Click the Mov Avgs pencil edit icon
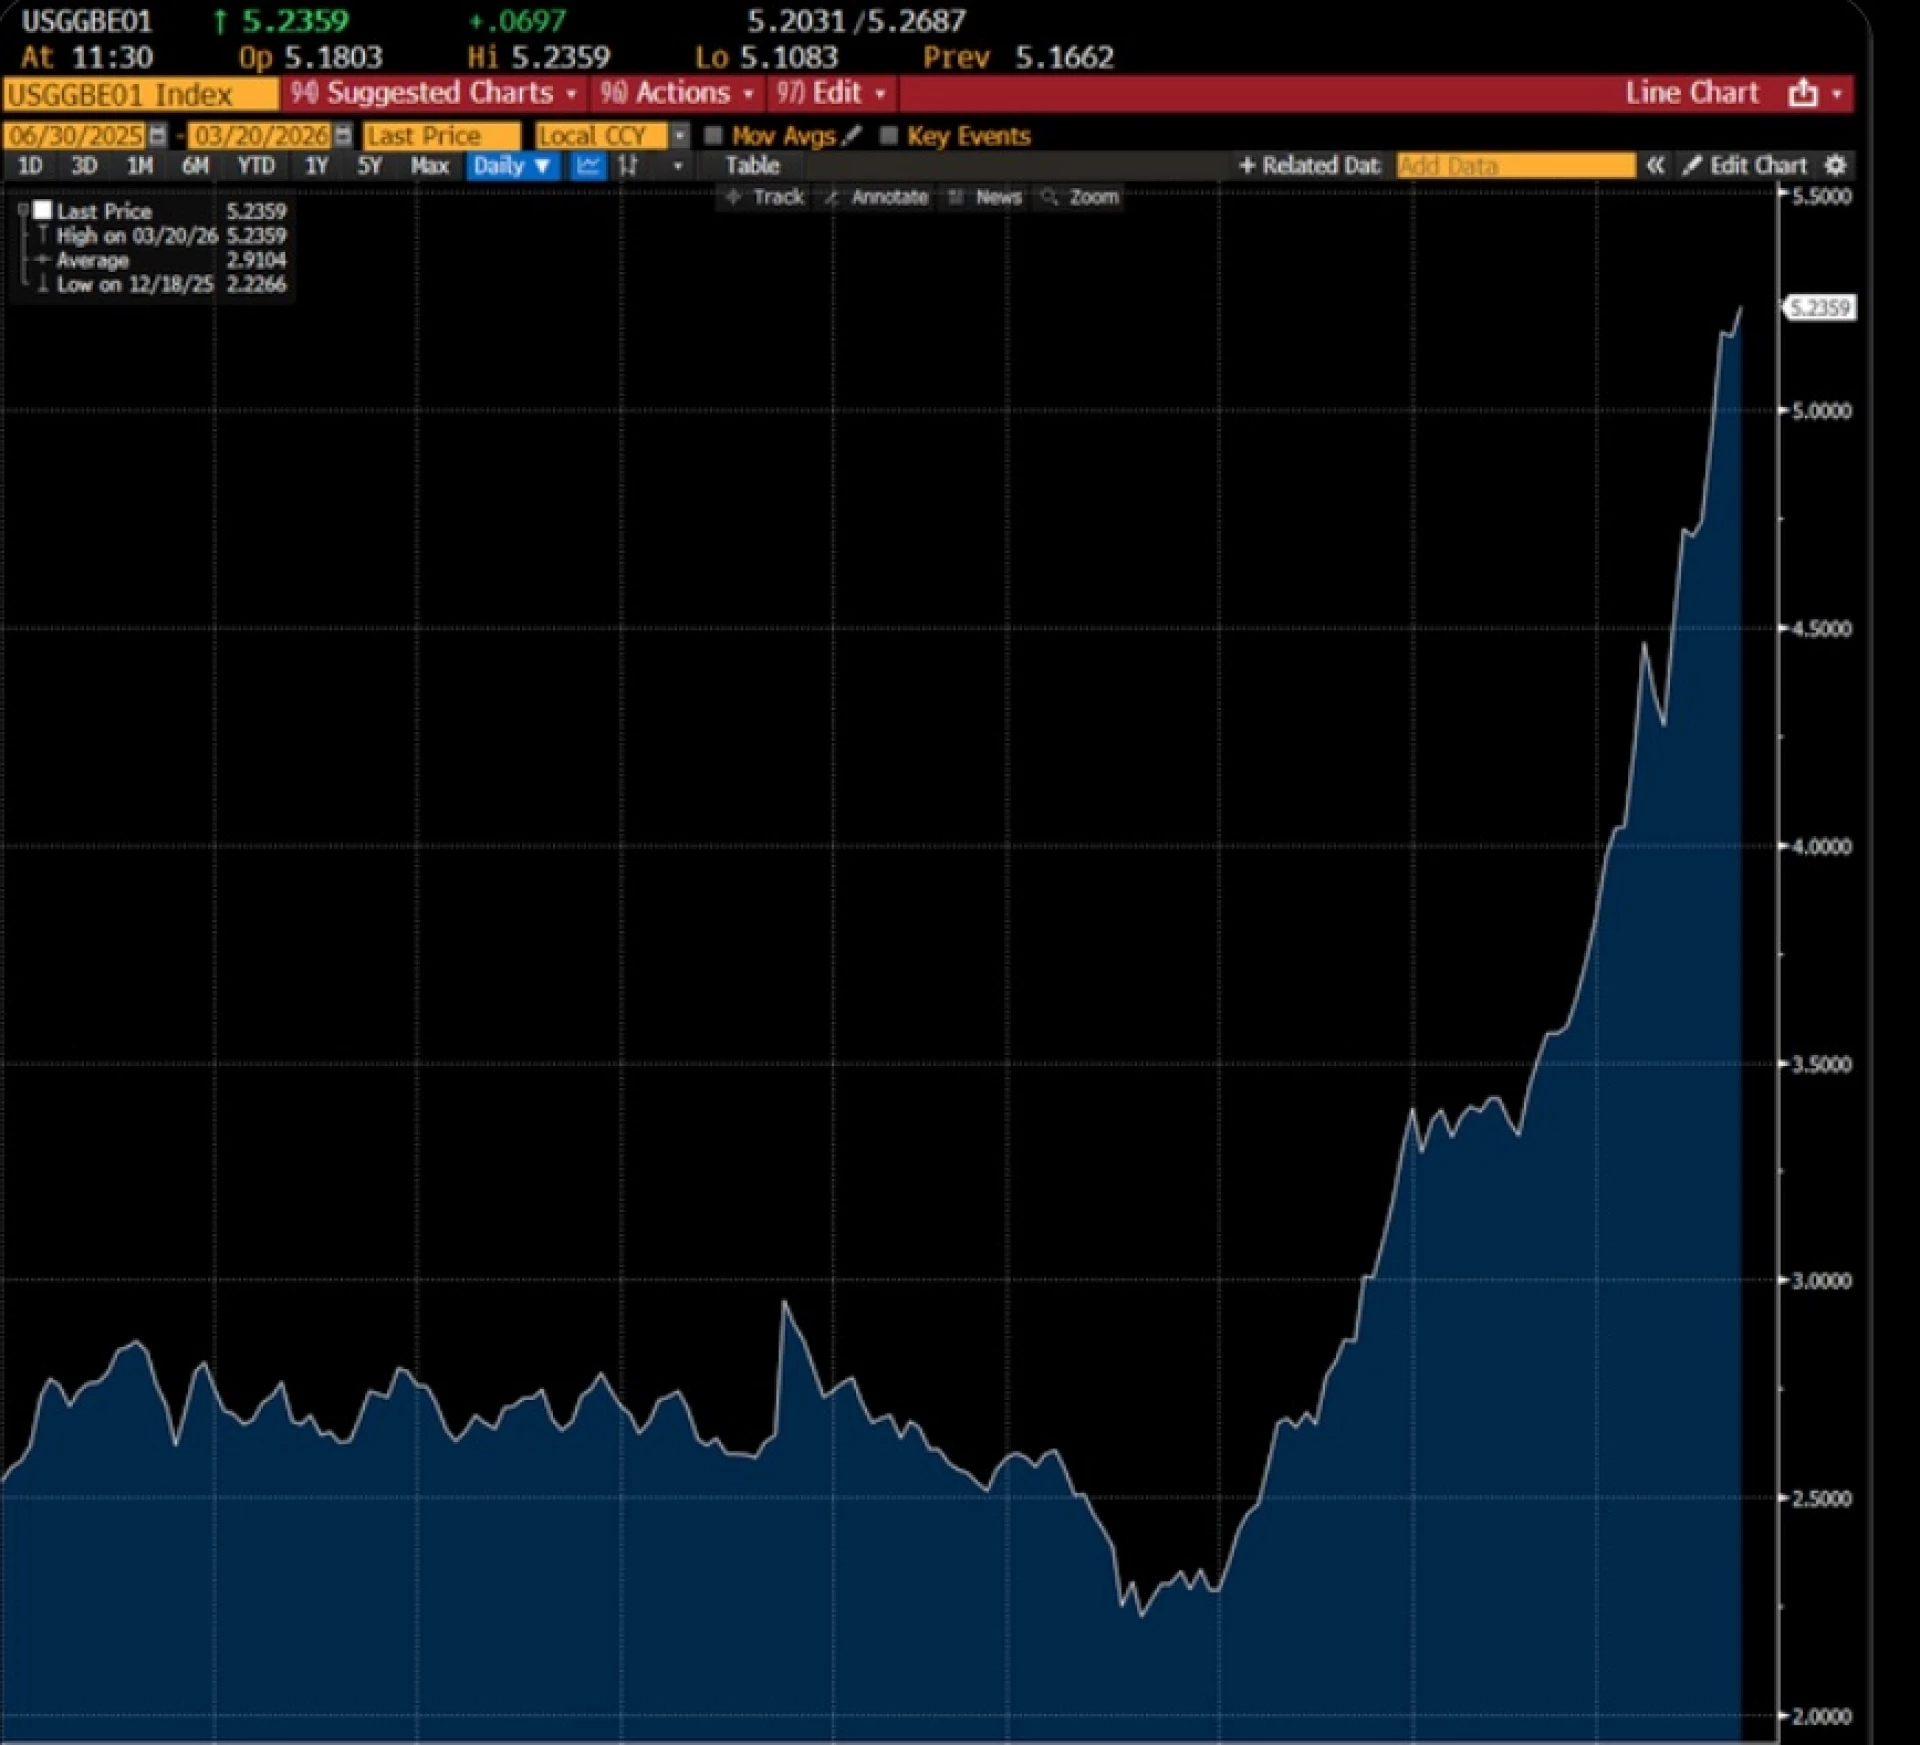The height and width of the screenshot is (1745, 1920). [852, 135]
